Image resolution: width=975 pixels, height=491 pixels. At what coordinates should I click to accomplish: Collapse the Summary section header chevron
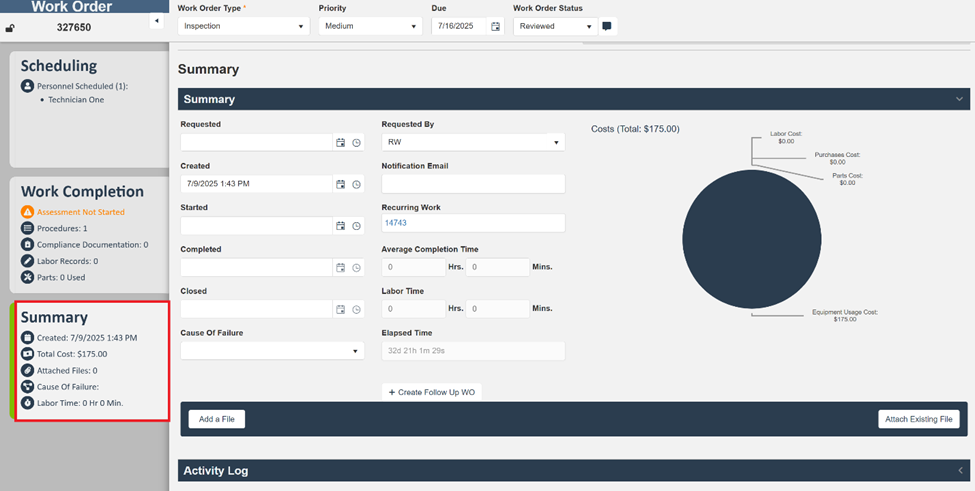[x=959, y=99]
